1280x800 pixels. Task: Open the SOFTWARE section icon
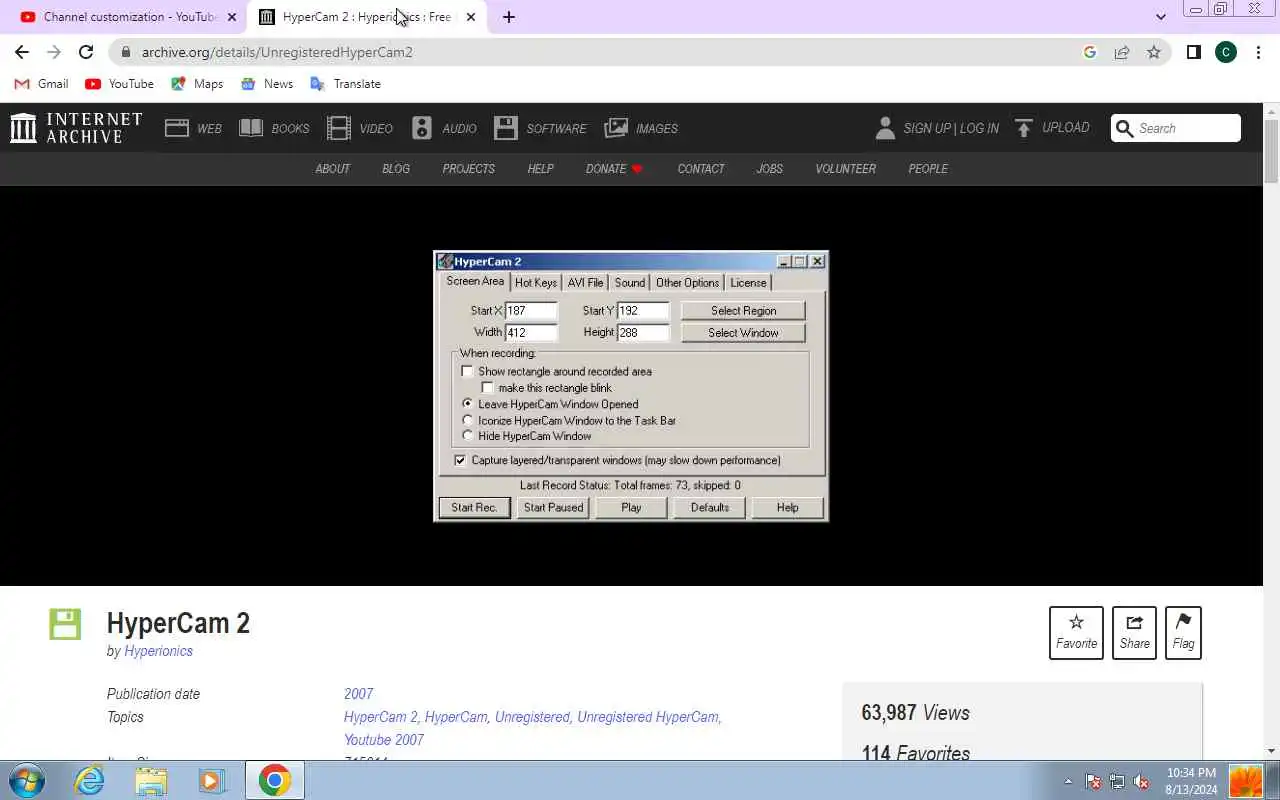click(x=506, y=128)
